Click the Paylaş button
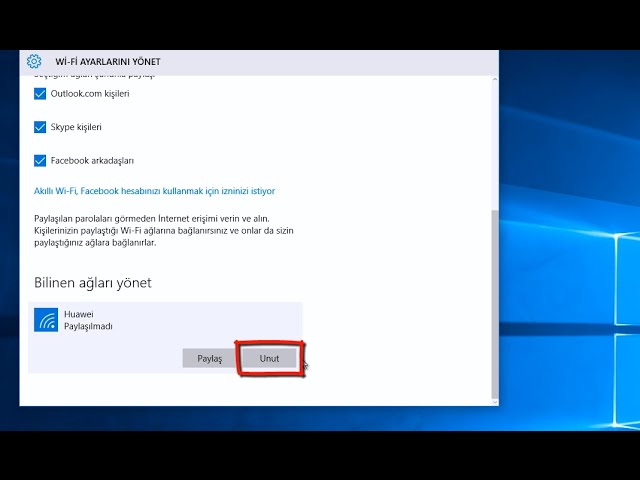 209,358
